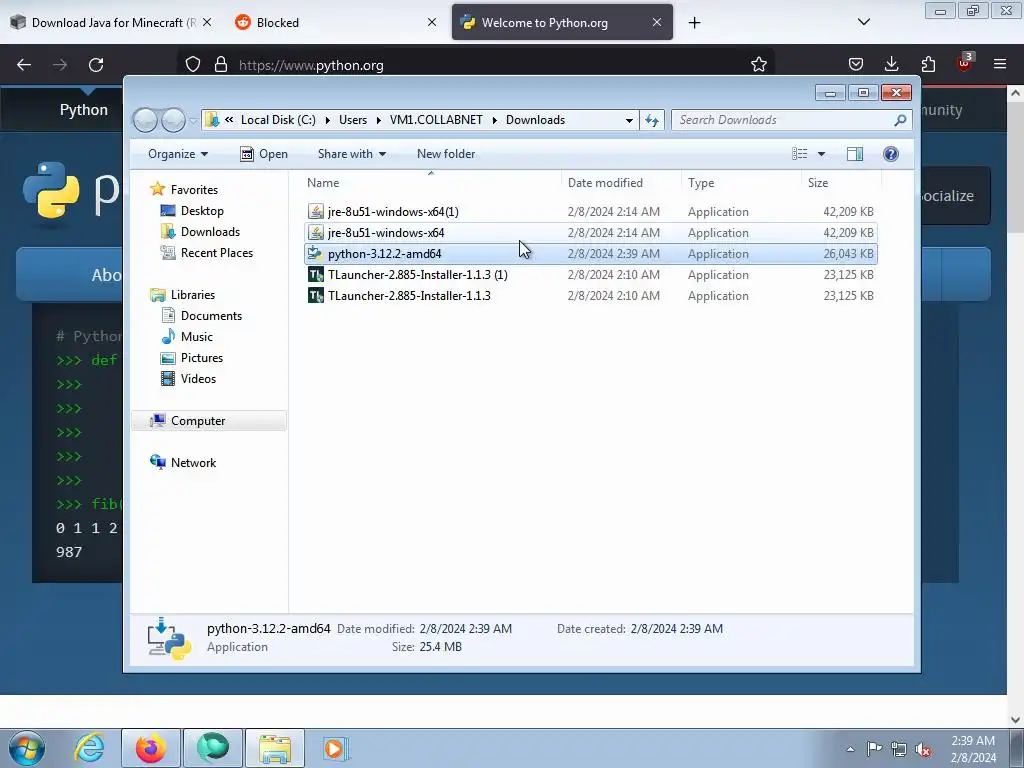Click Local Disk (C:) breadcrumb
This screenshot has height=768, width=1024.
pyautogui.click(x=278, y=120)
